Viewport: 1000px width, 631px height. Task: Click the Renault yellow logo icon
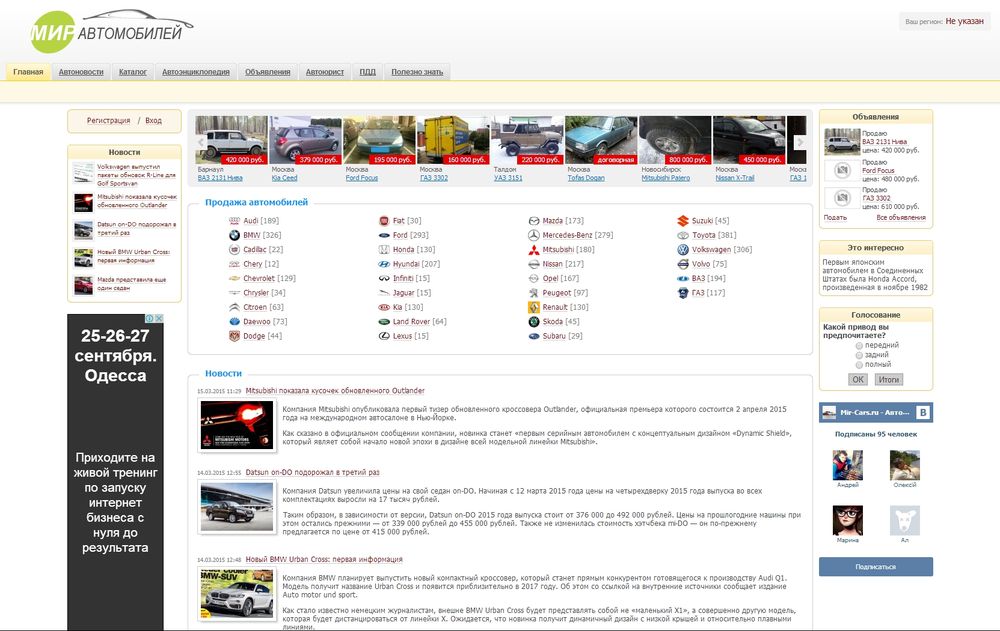tap(534, 307)
